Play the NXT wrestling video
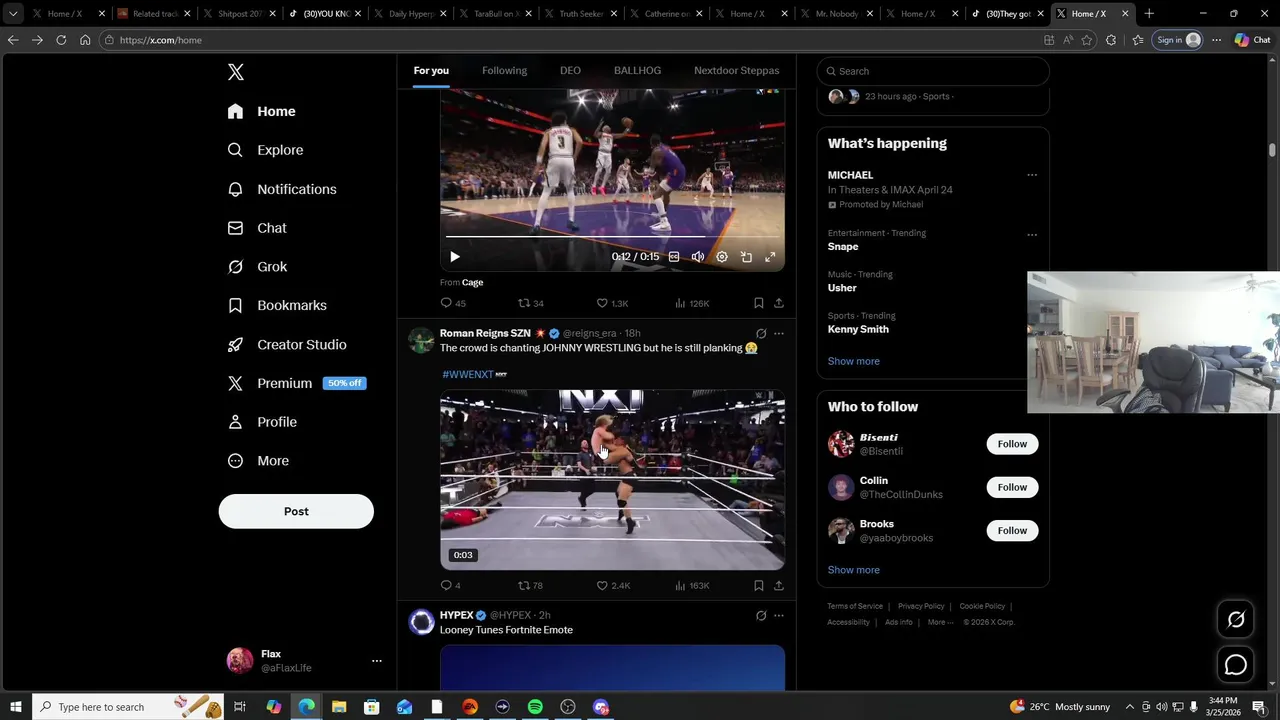The width and height of the screenshot is (1280, 720). (612, 480)
